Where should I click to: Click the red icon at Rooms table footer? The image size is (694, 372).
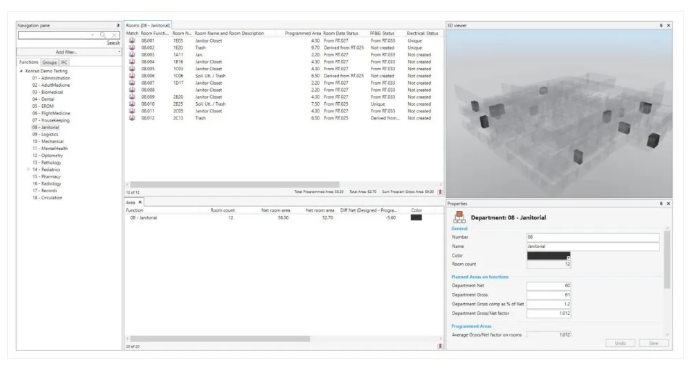[440, 192]
